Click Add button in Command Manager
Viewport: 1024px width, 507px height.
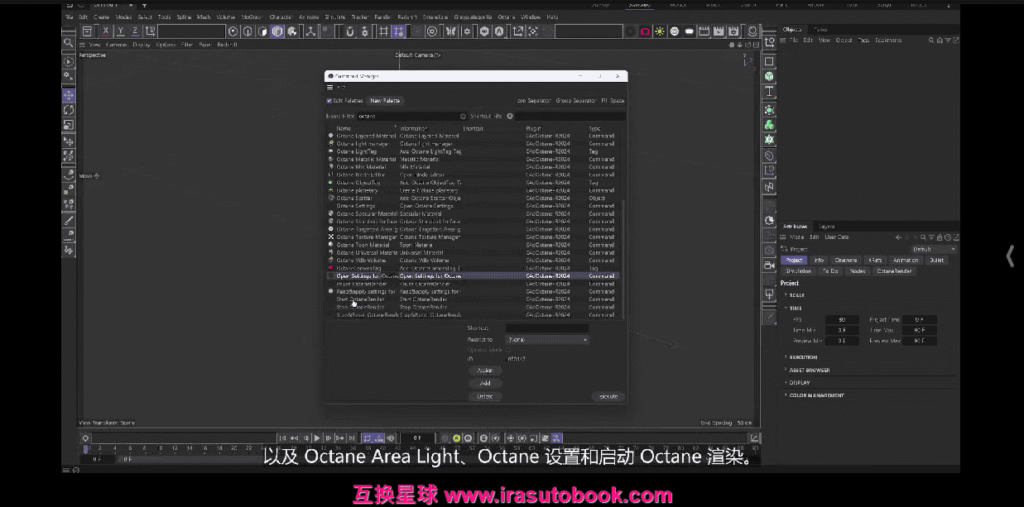(485, 384)
